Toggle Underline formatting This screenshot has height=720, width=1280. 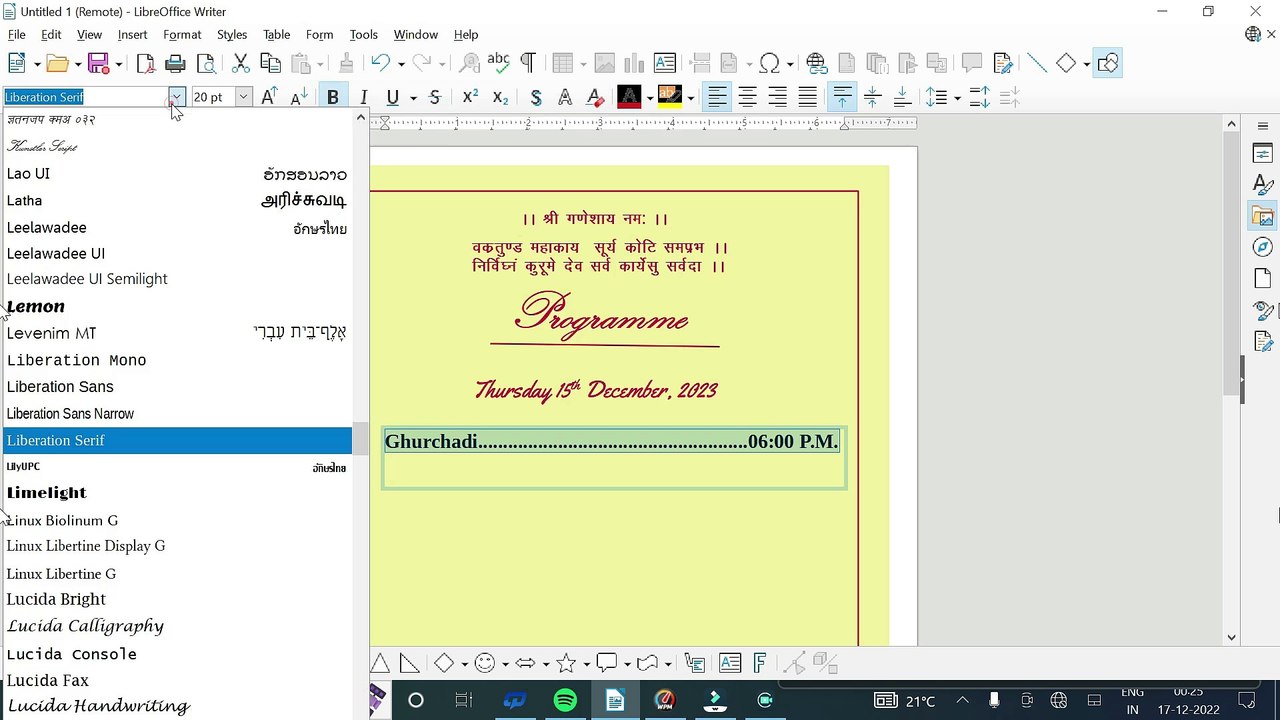pyautogui.click(x=392, y=97)
